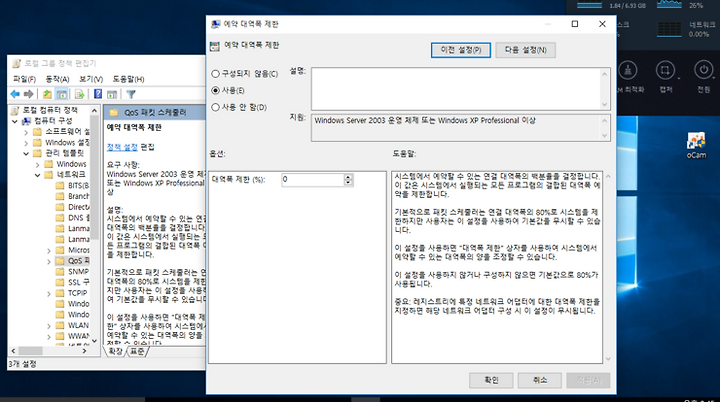Click the Filter funnel toolbar icon

point(131,94)
